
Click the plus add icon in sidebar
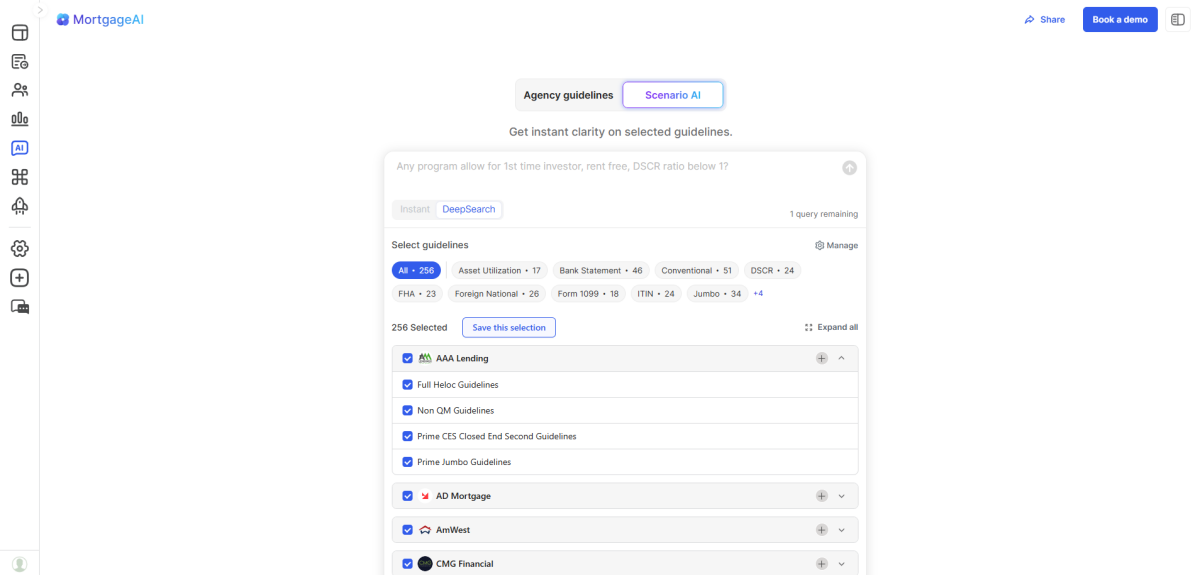coord(19,278)
